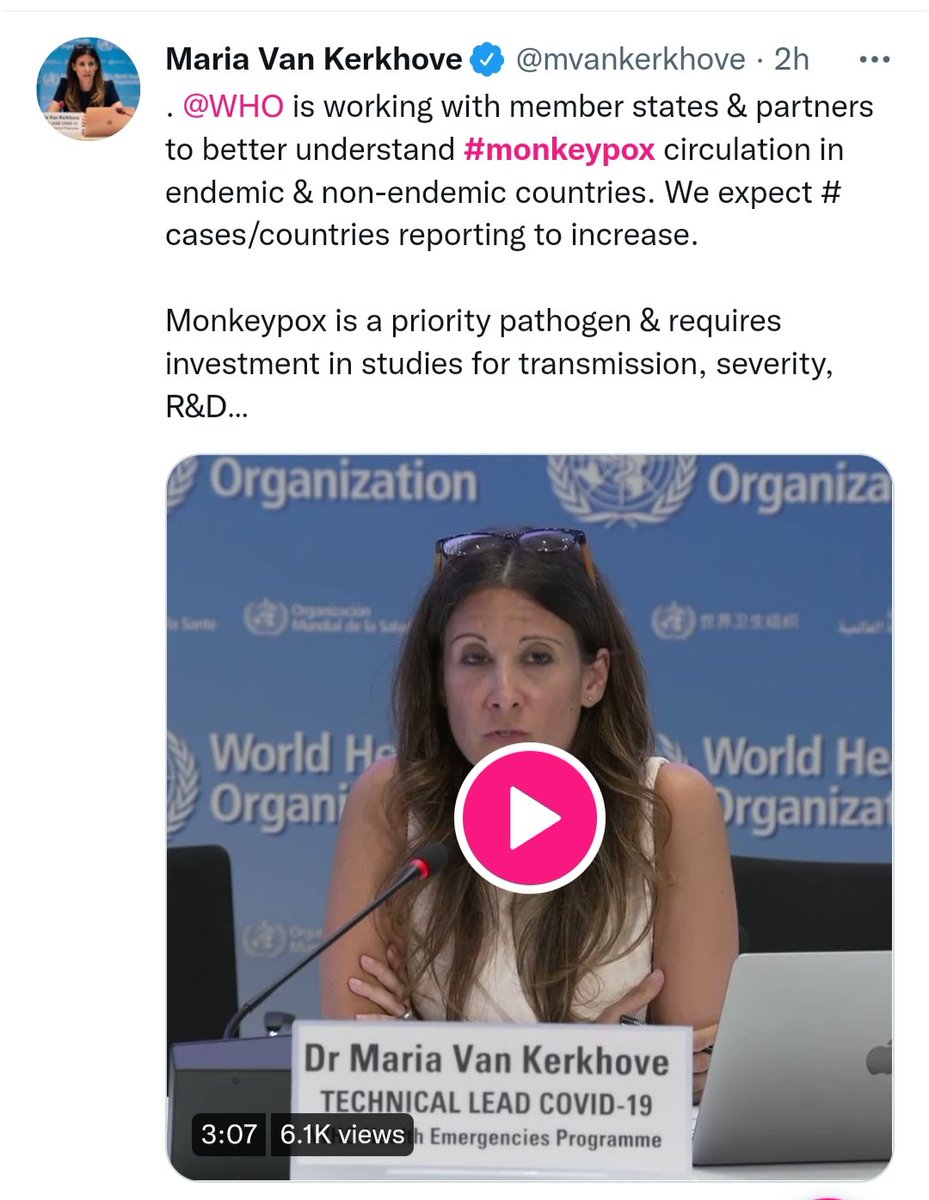
Task: Open the tweet's three-dot more menu
Action: pos(874,59)
